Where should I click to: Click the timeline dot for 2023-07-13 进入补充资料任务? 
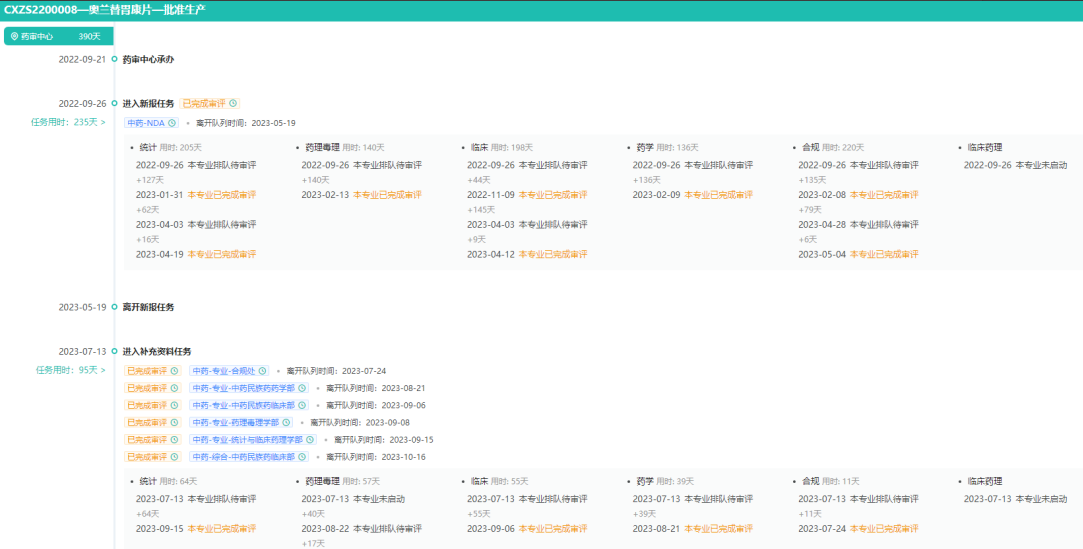114,352
